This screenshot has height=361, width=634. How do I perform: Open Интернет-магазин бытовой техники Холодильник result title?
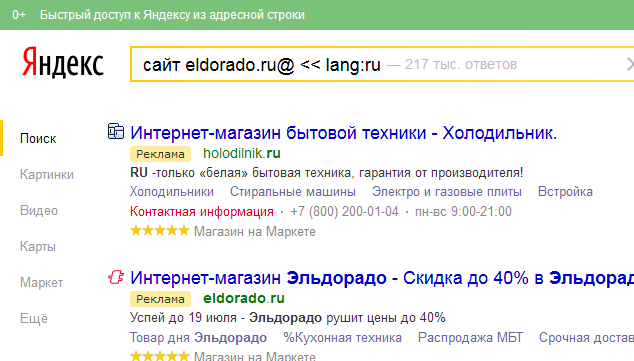click(x=343, y=133)
